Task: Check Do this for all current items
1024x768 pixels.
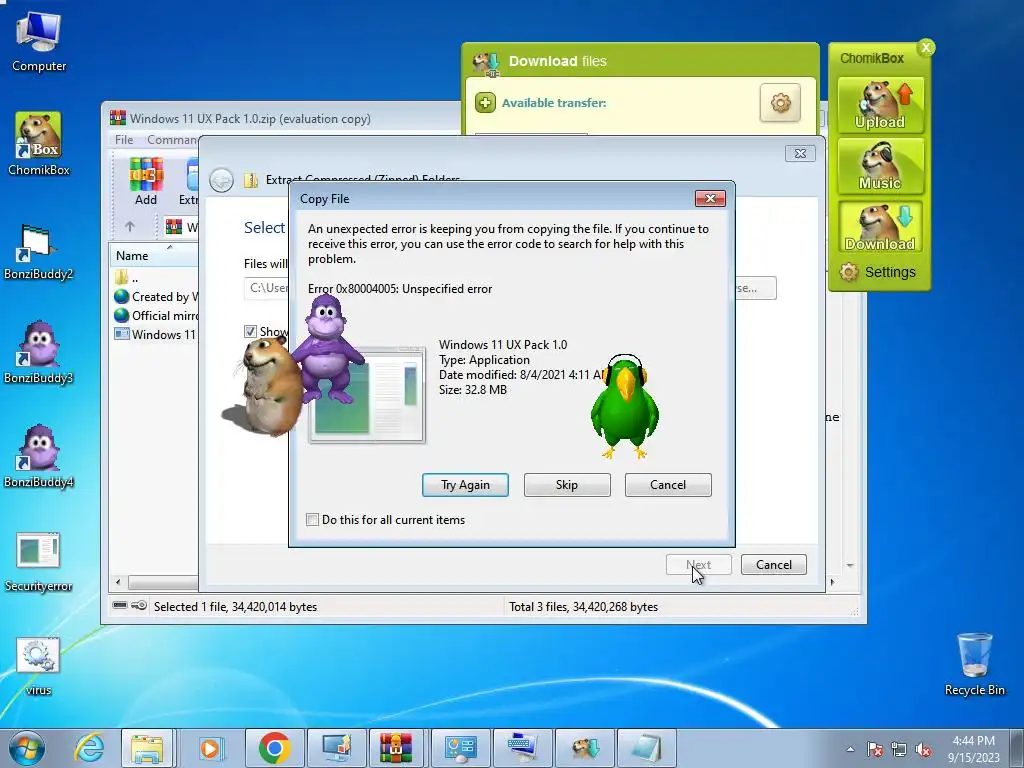Action: tap(312, 520)
